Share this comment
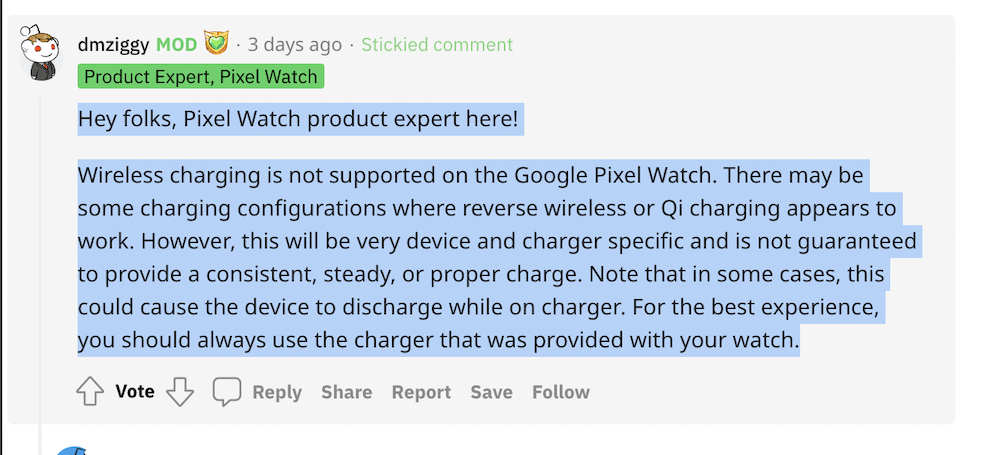 click(x=346, y=392)
